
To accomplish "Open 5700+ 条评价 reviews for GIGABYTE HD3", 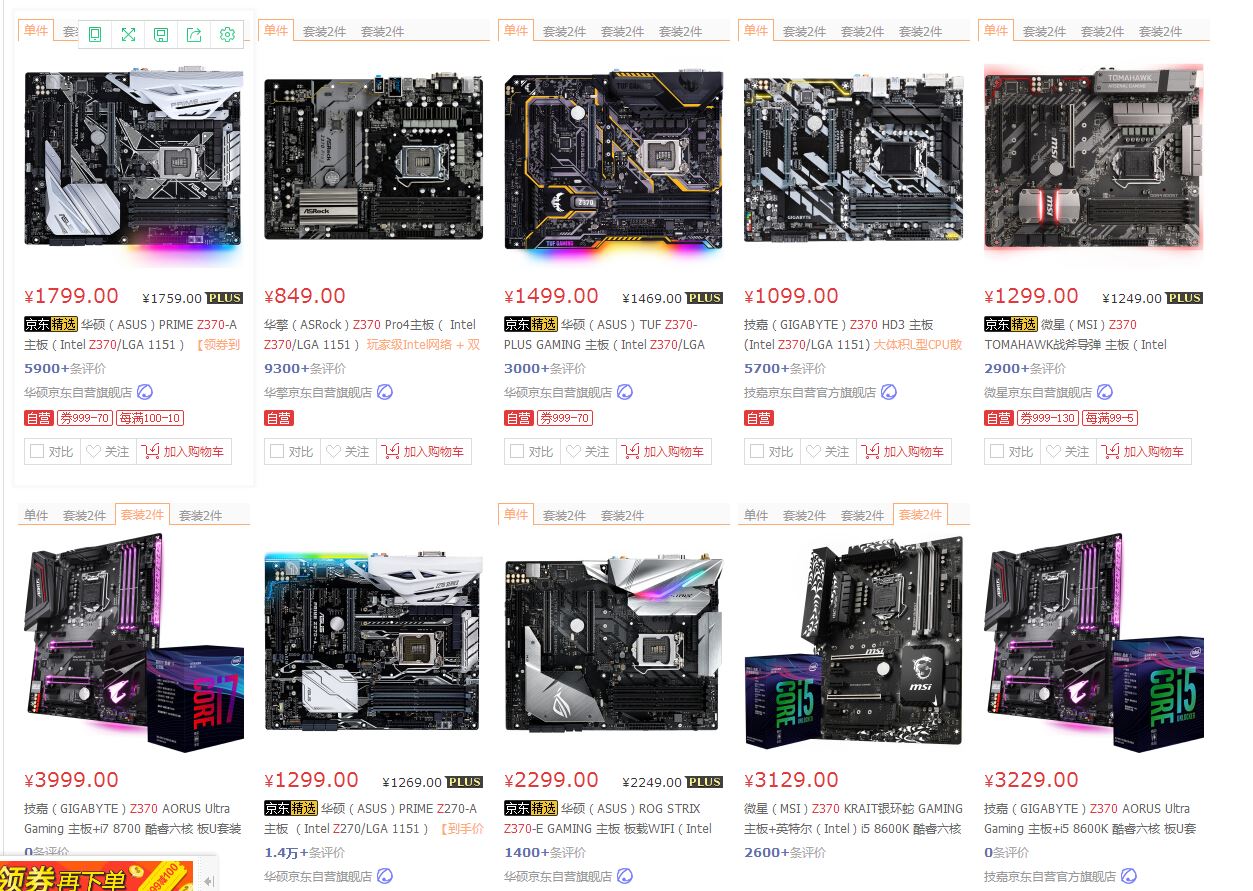I will [x=785, y=369].
